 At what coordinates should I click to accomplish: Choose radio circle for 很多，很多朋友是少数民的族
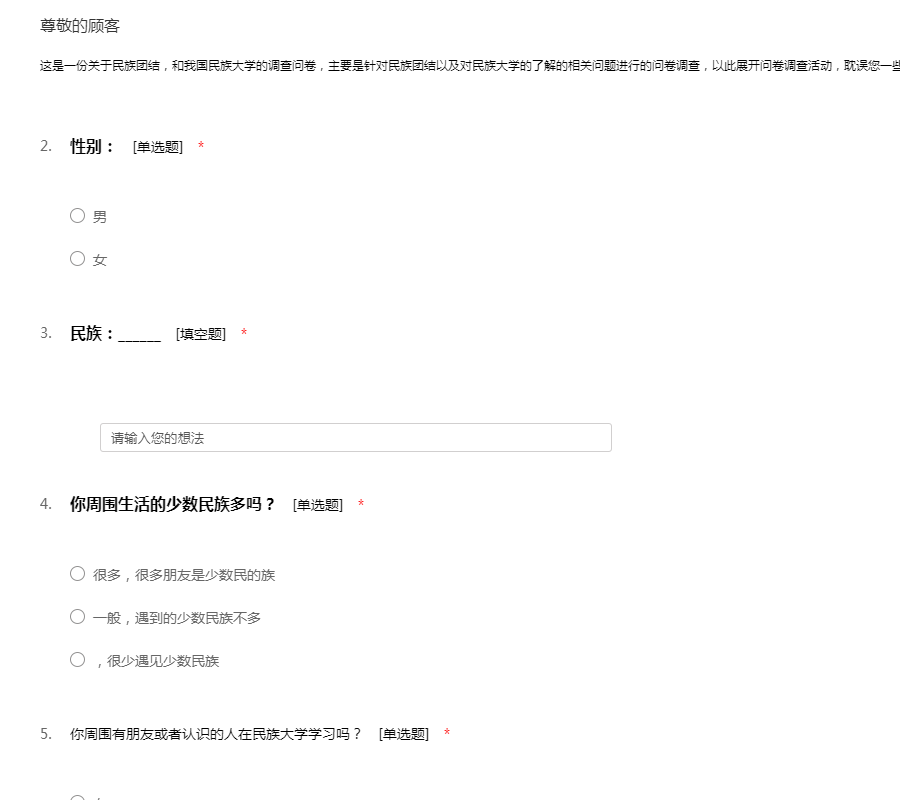point(77,573)
